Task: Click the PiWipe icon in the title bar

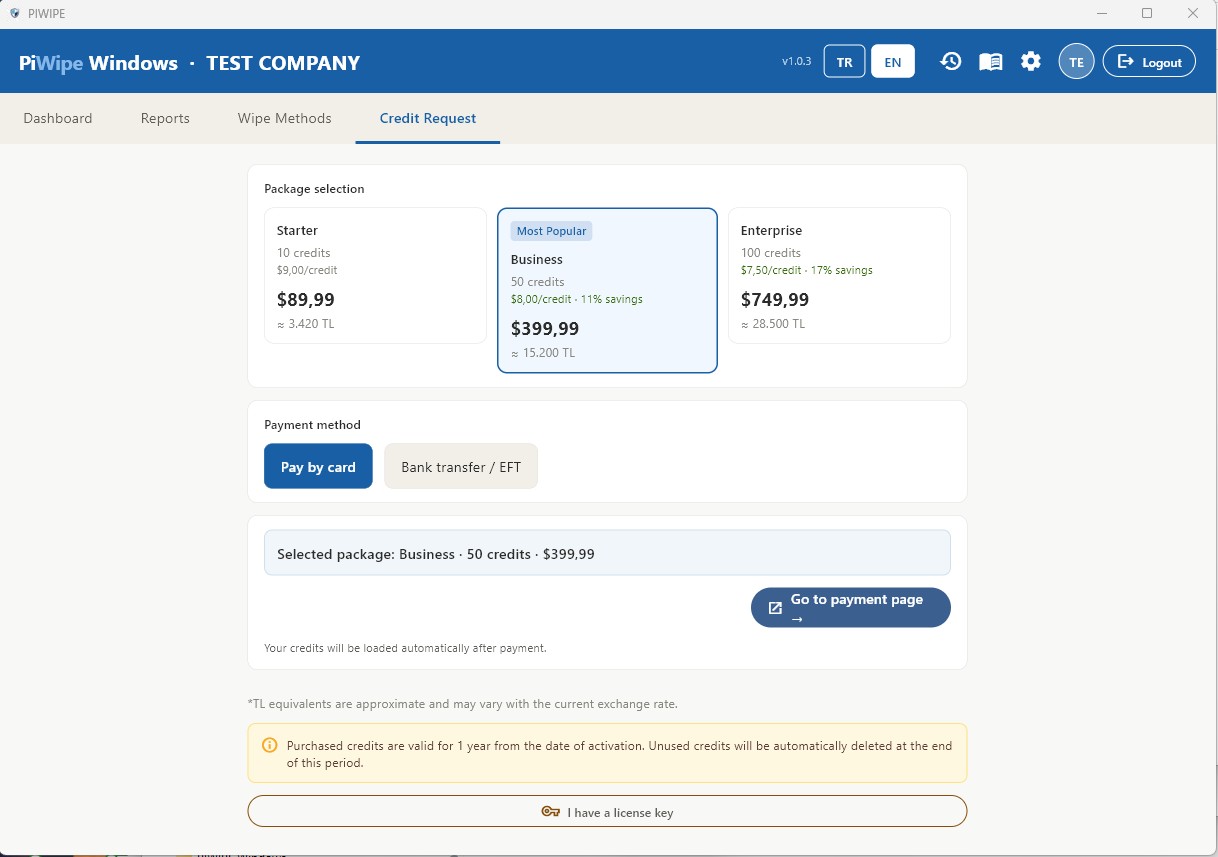Action: (14, 13)
